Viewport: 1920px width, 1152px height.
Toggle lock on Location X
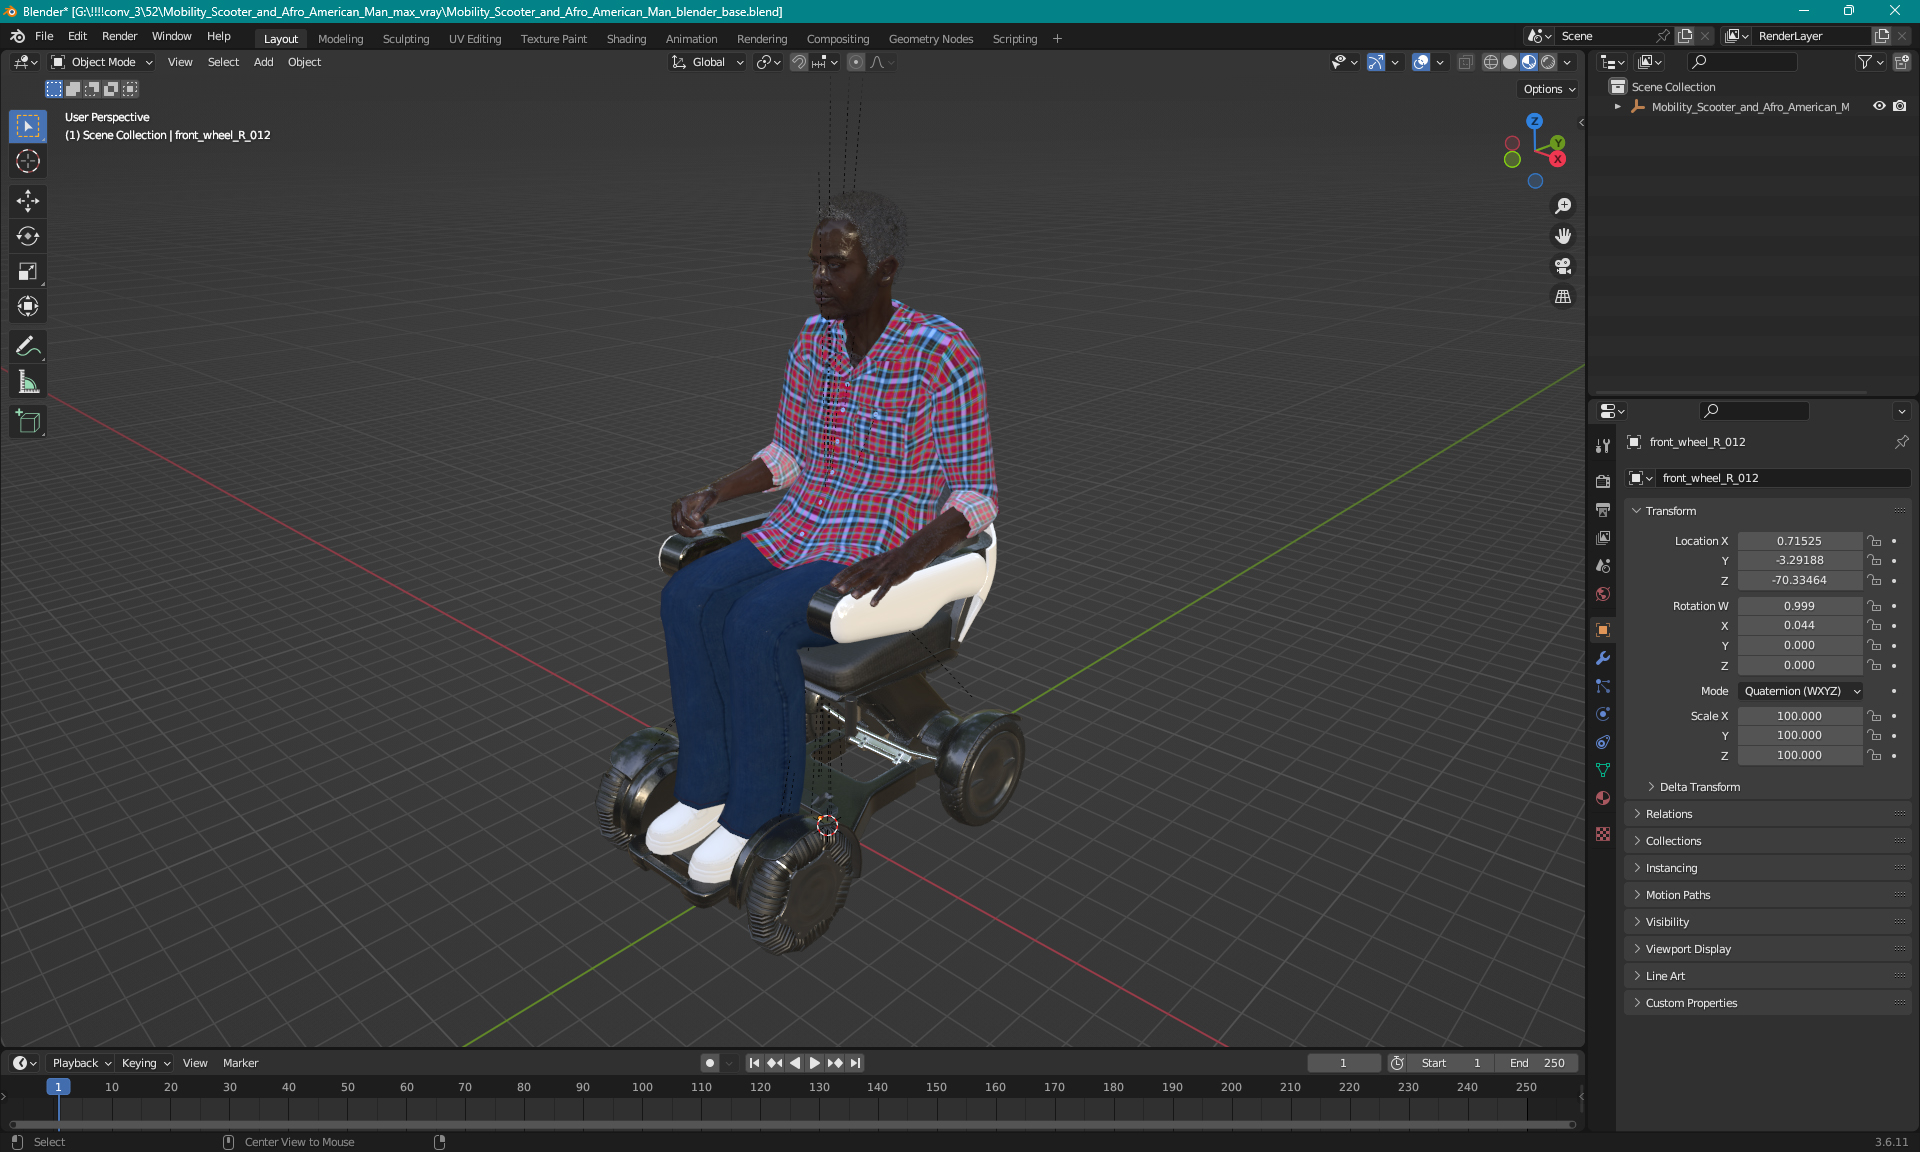1875,541
